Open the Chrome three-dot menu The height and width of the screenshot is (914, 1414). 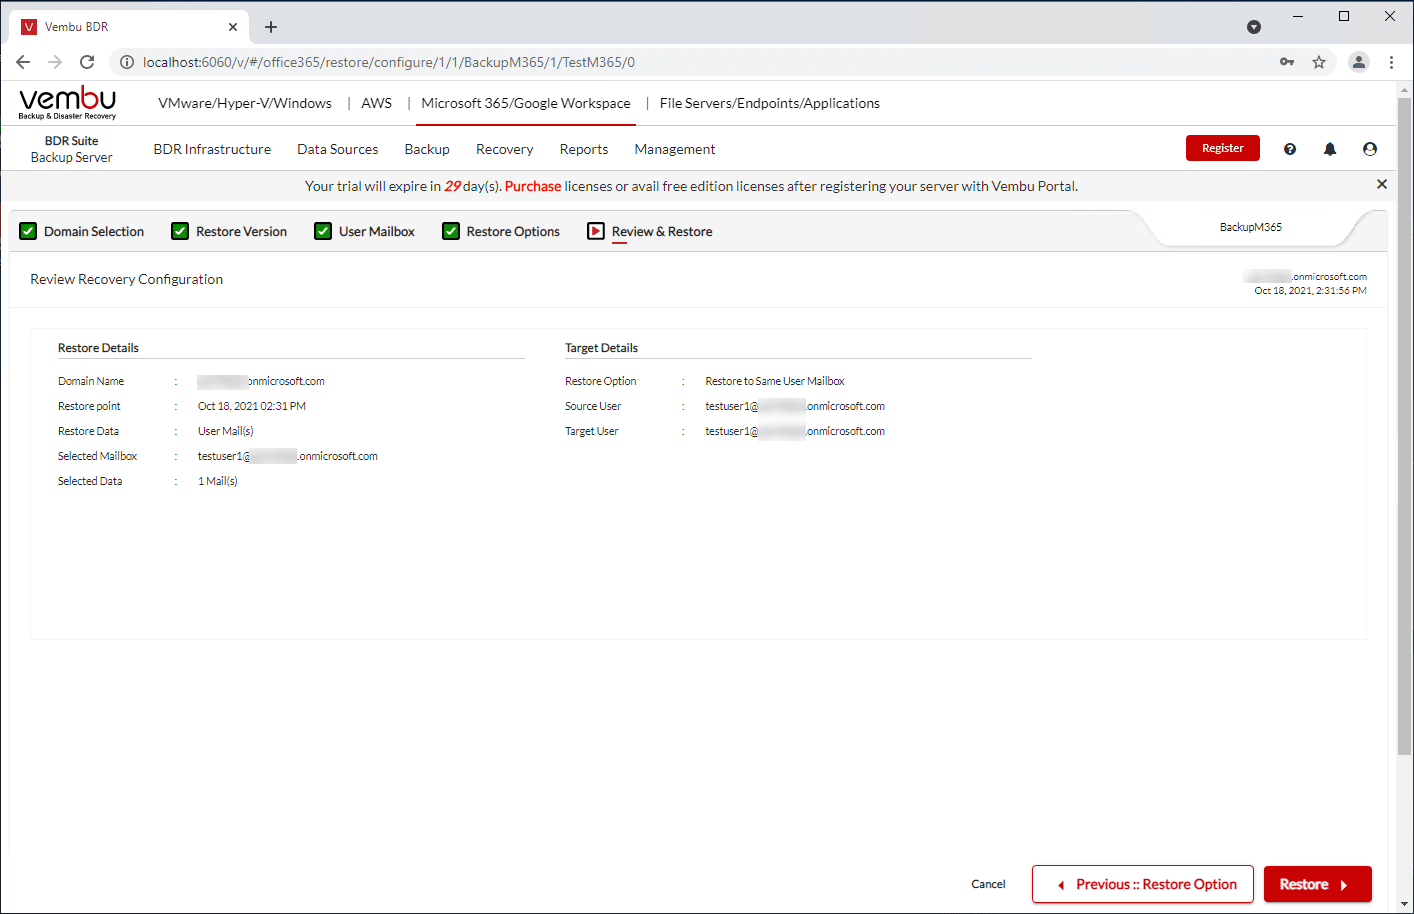1391,62
